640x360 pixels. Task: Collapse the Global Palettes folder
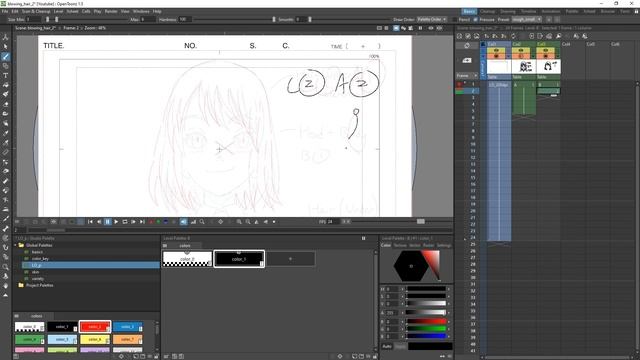[x=16, y=245]
